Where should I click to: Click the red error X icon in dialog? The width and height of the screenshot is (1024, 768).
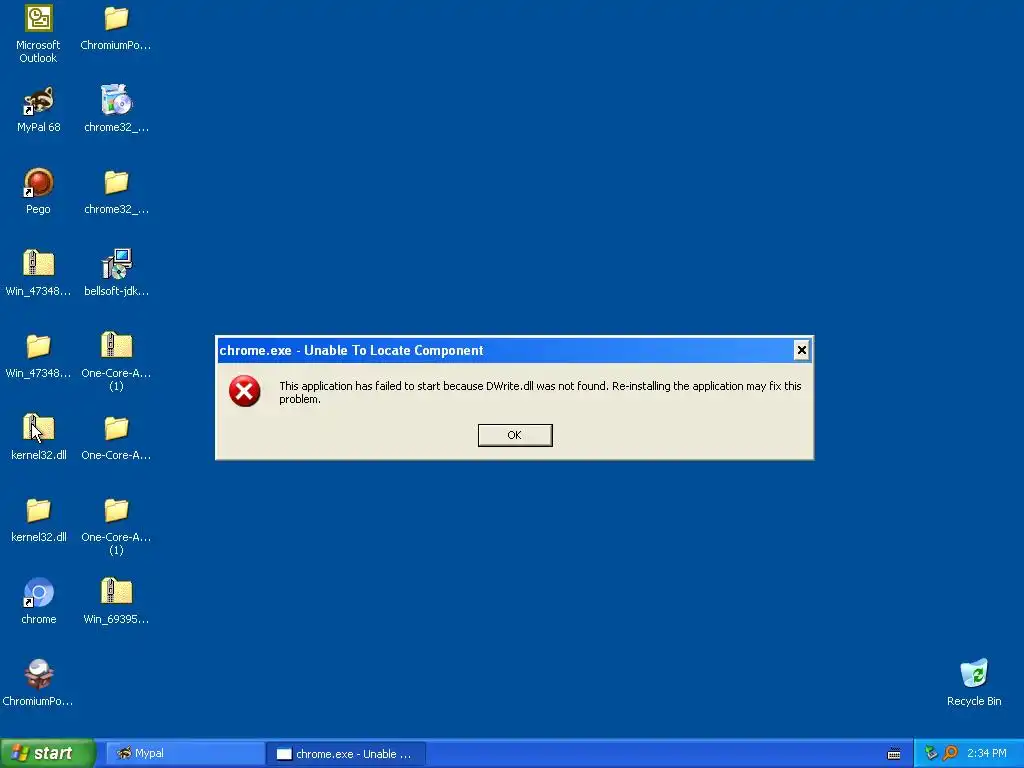(245, 391)
